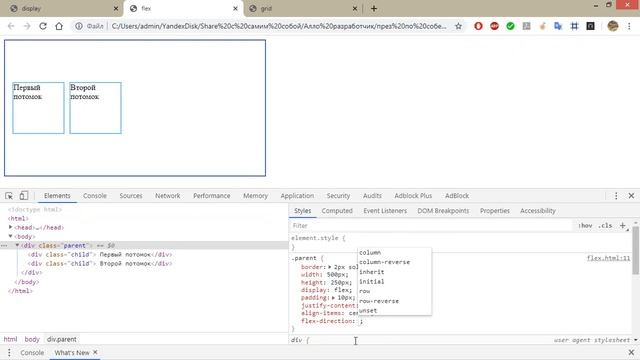Close the bottom drawer
Image resolution: width=640 pixels, height=360 pixels.
coord(631,352)
